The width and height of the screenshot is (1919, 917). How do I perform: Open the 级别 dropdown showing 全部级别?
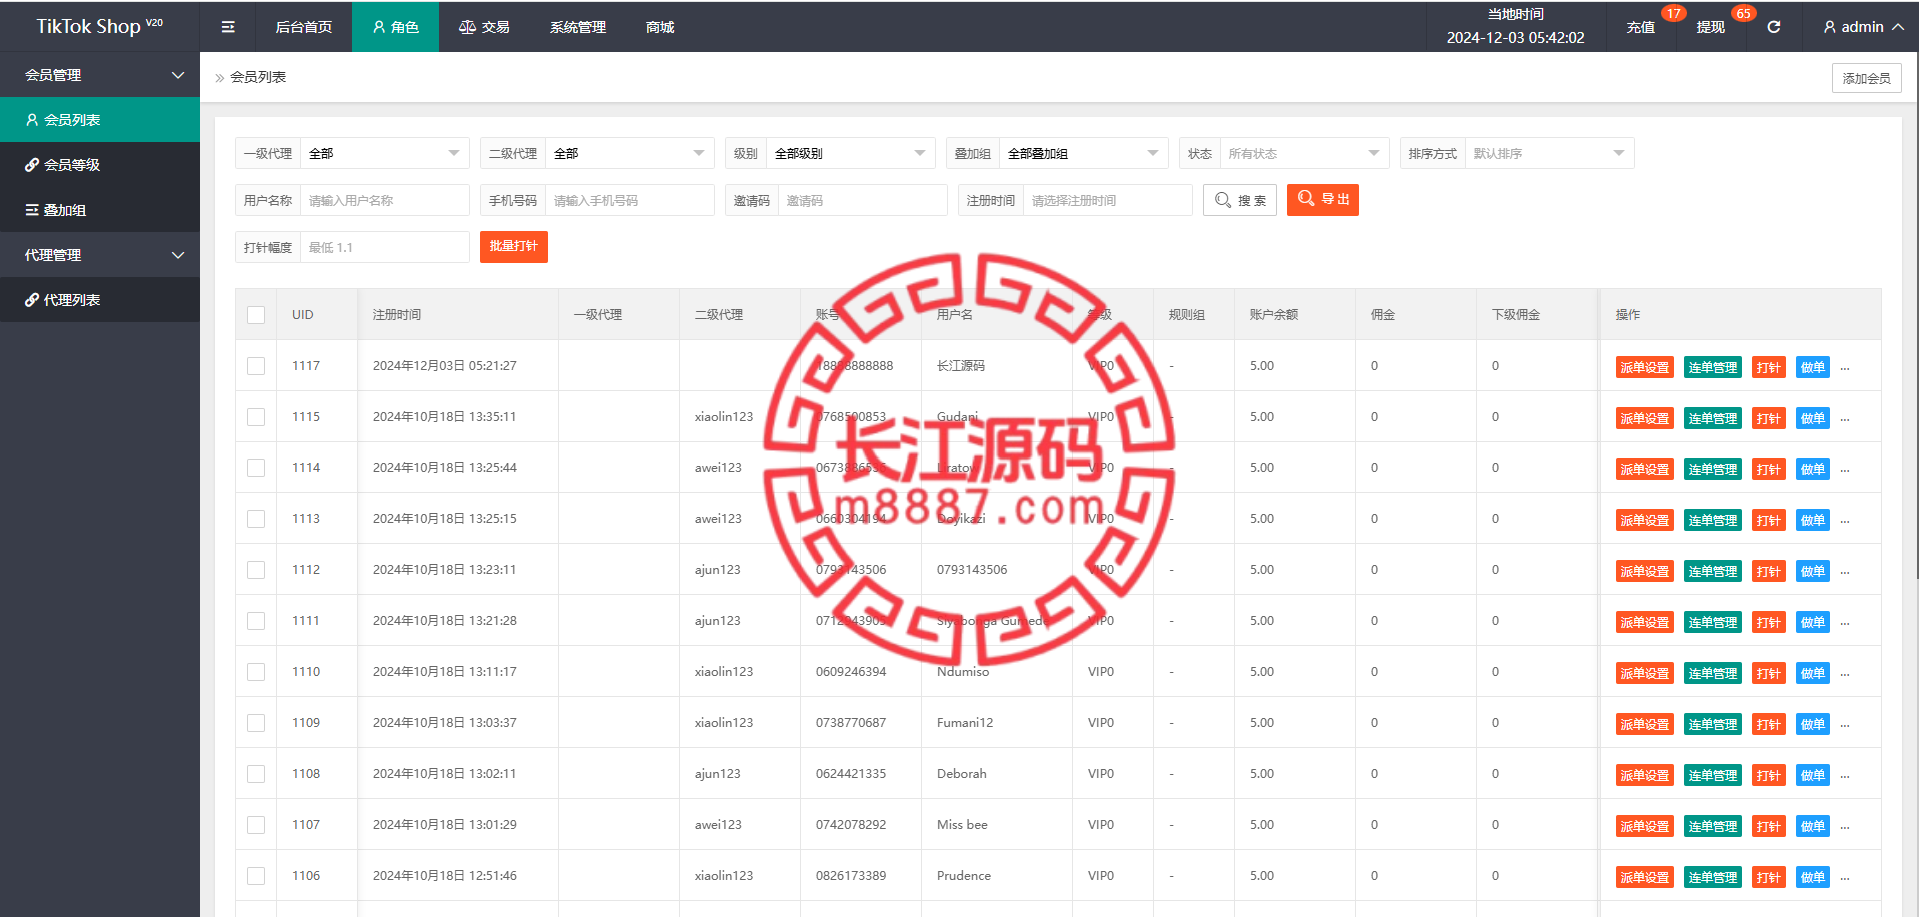pos(851,153)
